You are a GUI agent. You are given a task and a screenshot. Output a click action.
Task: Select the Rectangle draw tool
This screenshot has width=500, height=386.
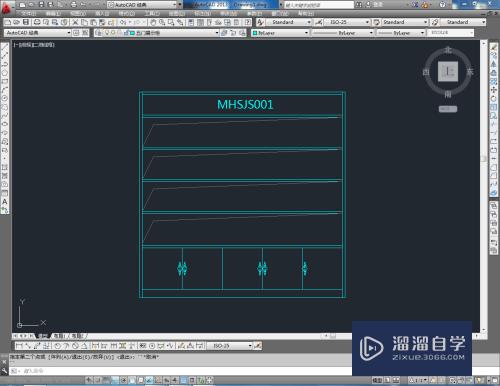[5, 81]
